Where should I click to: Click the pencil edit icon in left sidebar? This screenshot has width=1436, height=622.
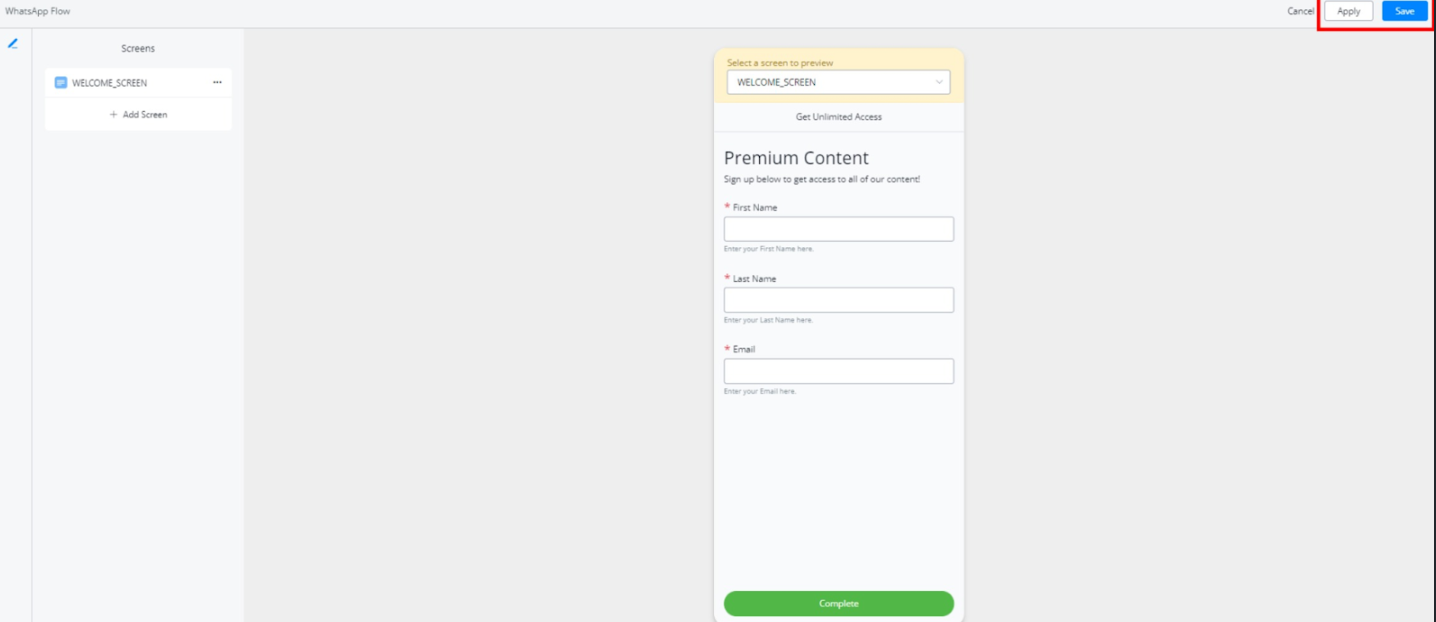click(13, 44)
